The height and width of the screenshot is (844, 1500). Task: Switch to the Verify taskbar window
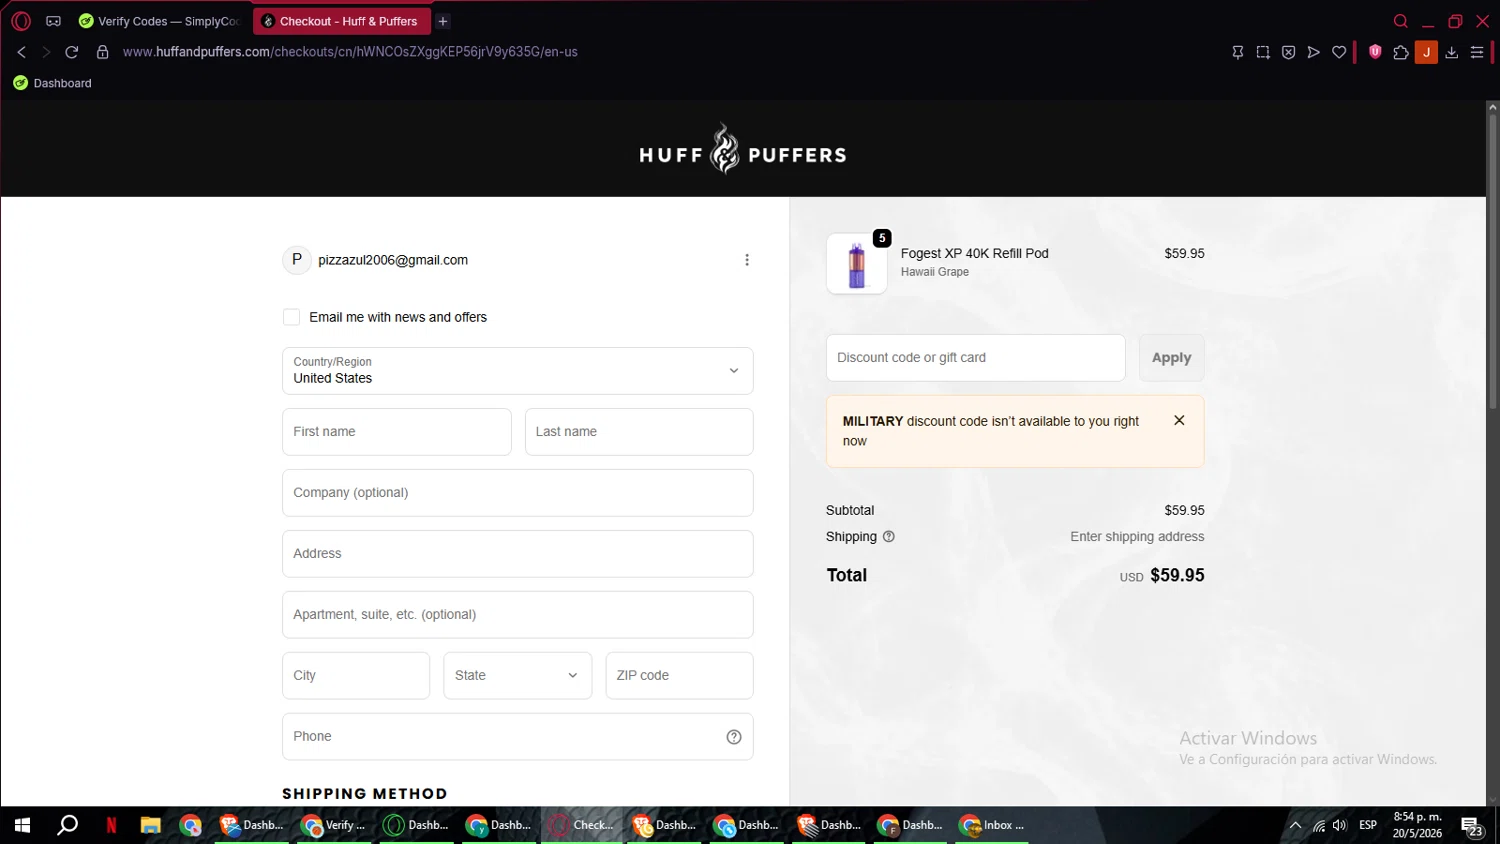[334, 825]
